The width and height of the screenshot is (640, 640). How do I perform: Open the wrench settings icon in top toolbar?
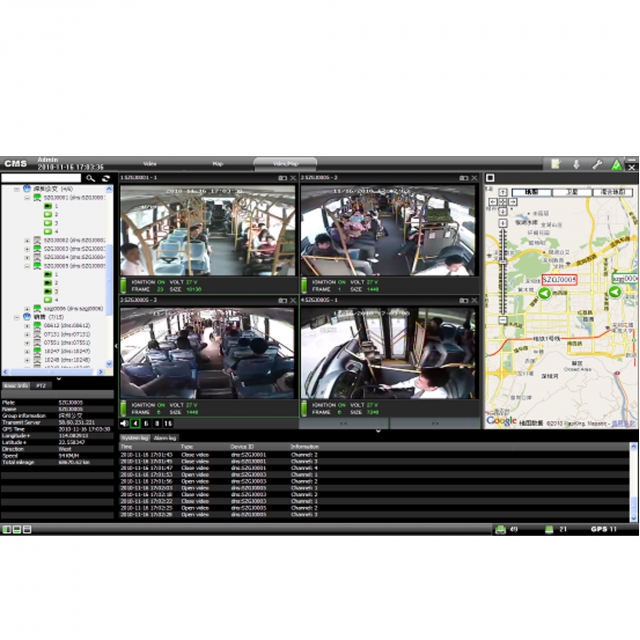[x=596, y=164]
